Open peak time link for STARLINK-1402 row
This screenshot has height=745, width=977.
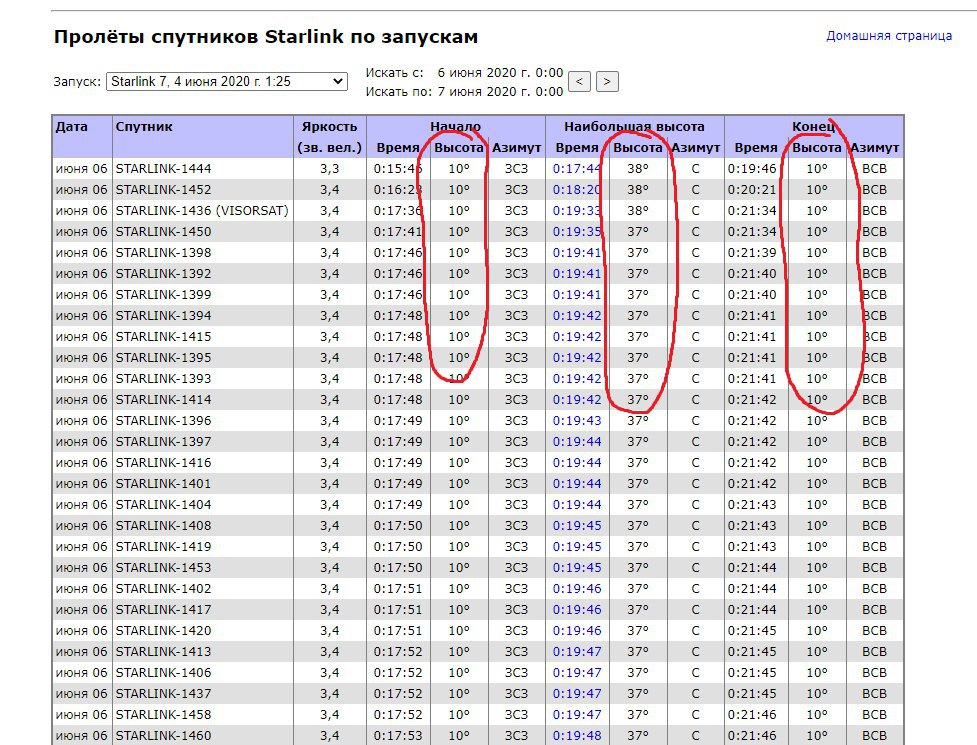(577, 589)
